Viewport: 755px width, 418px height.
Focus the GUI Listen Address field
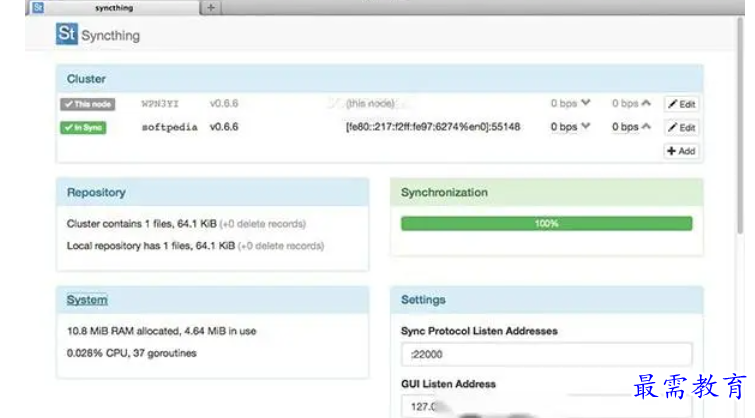(547, 406)
